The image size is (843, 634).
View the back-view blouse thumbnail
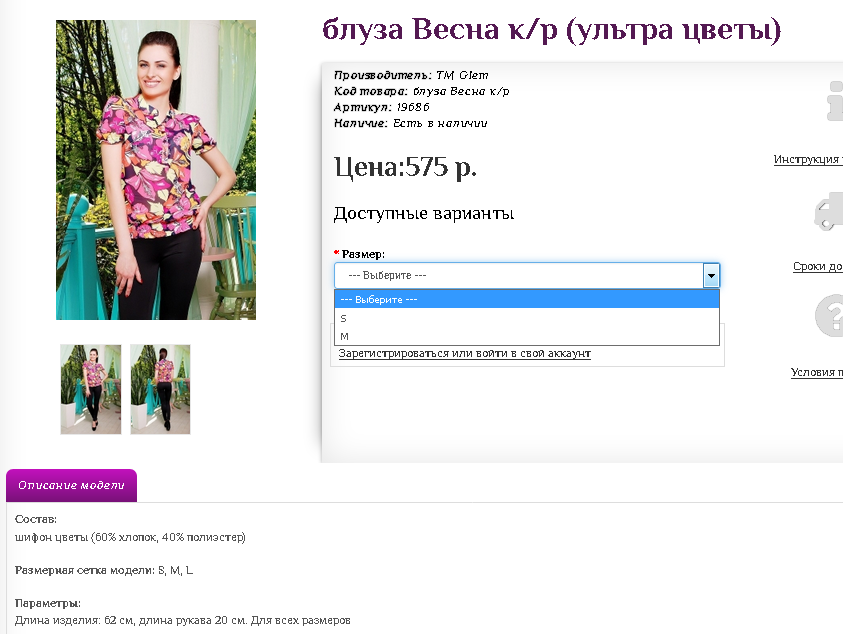click(160, 389)
